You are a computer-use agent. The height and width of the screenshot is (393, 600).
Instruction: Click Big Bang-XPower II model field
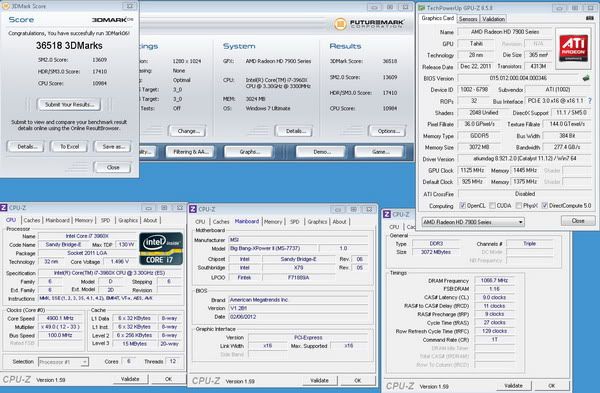(274, 248)
